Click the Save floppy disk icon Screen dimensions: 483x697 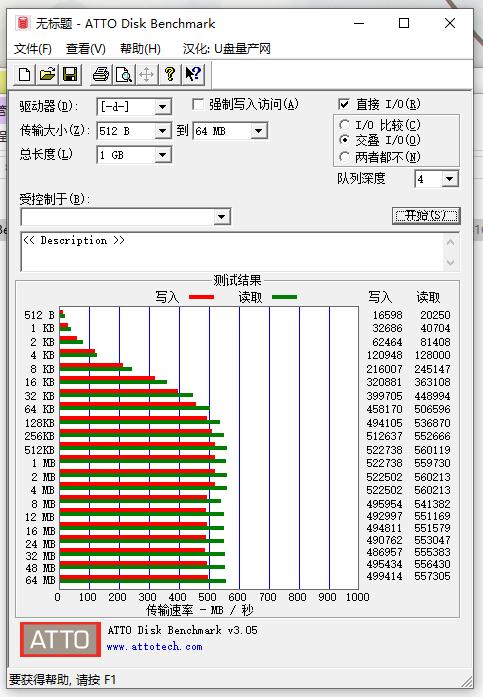[x=70, y=74]
